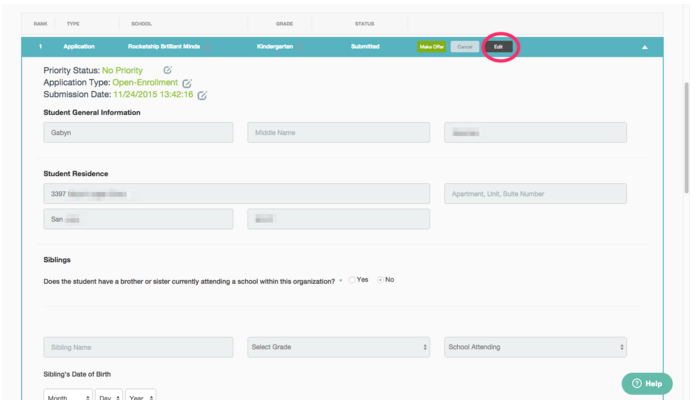
Task: Click the Middle Name field
Action: (x=339, y=133)
